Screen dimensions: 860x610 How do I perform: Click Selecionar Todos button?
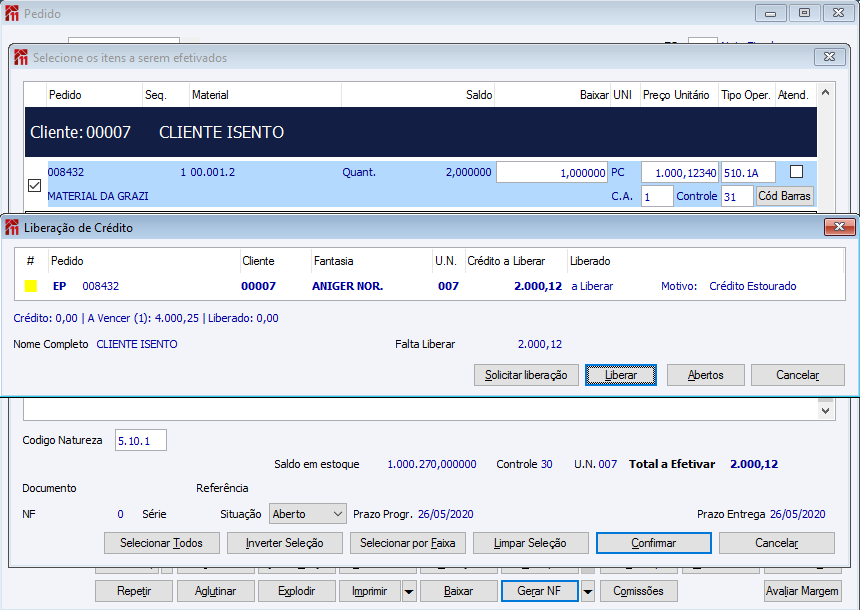[162, 543]
